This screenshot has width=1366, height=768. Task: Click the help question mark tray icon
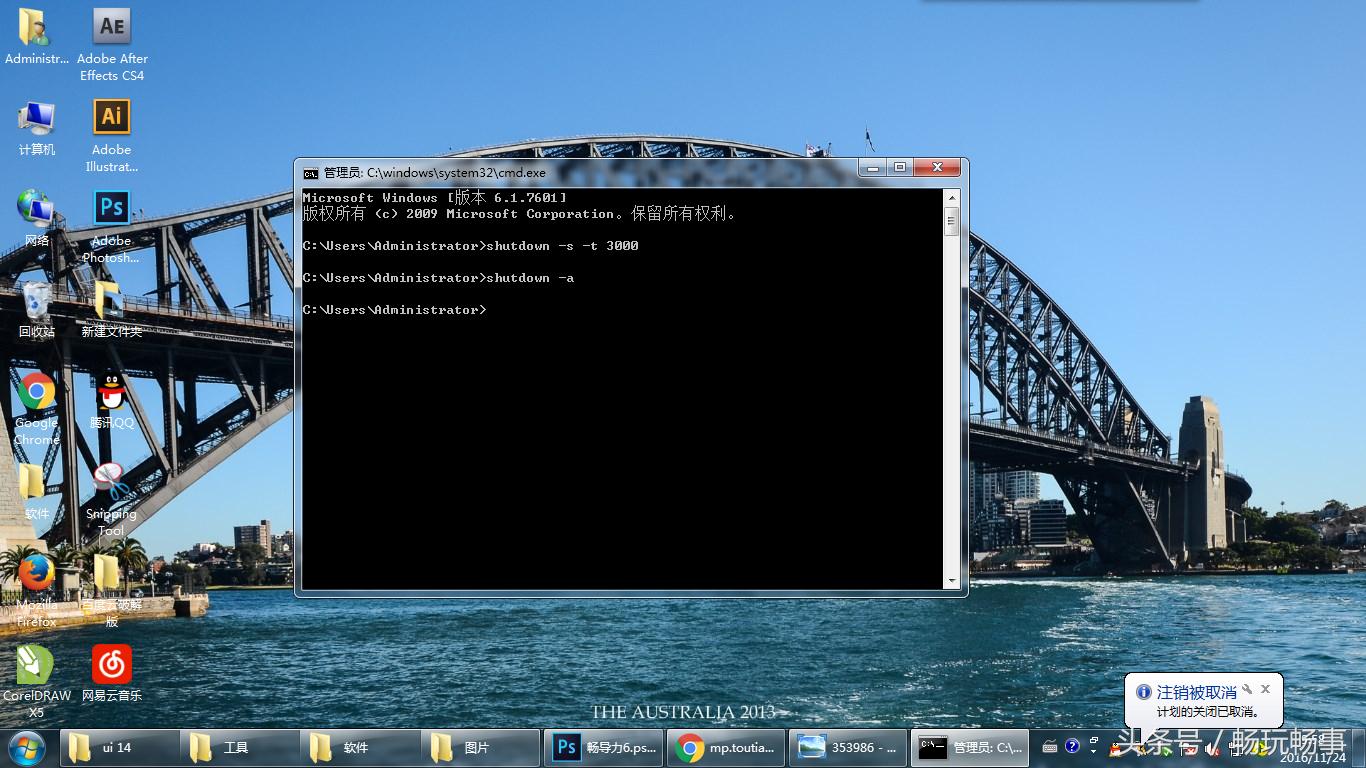1072,746
